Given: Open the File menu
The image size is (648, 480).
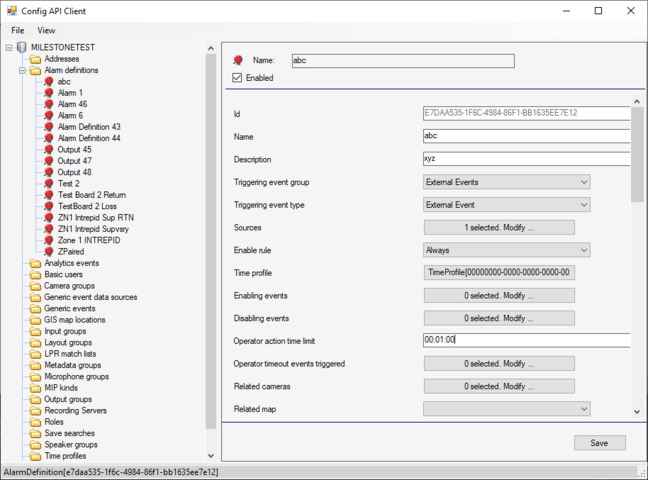Looking at the screenshot, I should 18,30.
